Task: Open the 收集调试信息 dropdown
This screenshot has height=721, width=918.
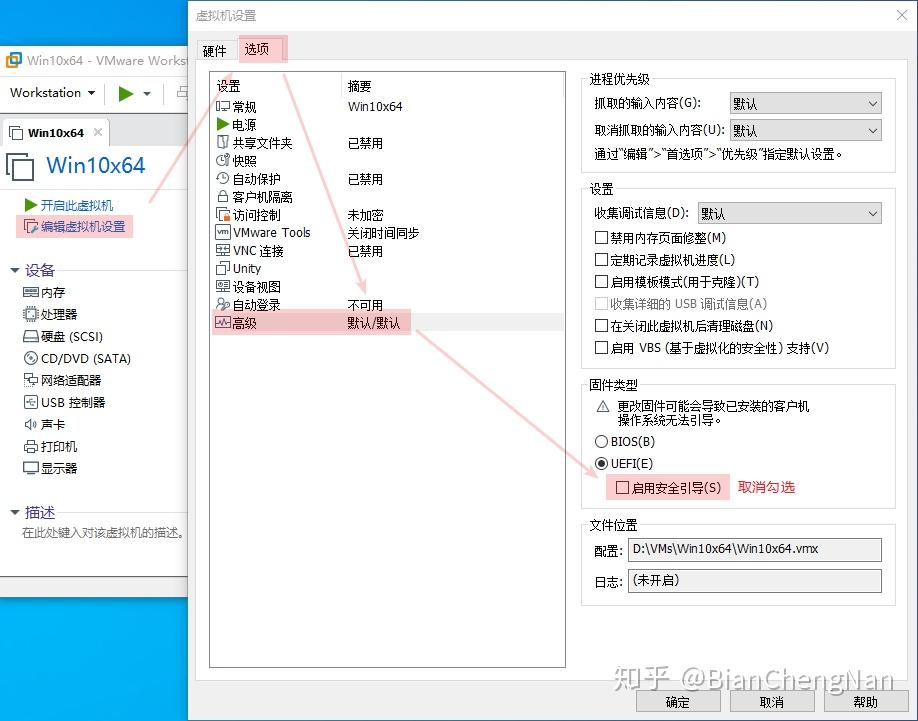Action: click(790, 212)
